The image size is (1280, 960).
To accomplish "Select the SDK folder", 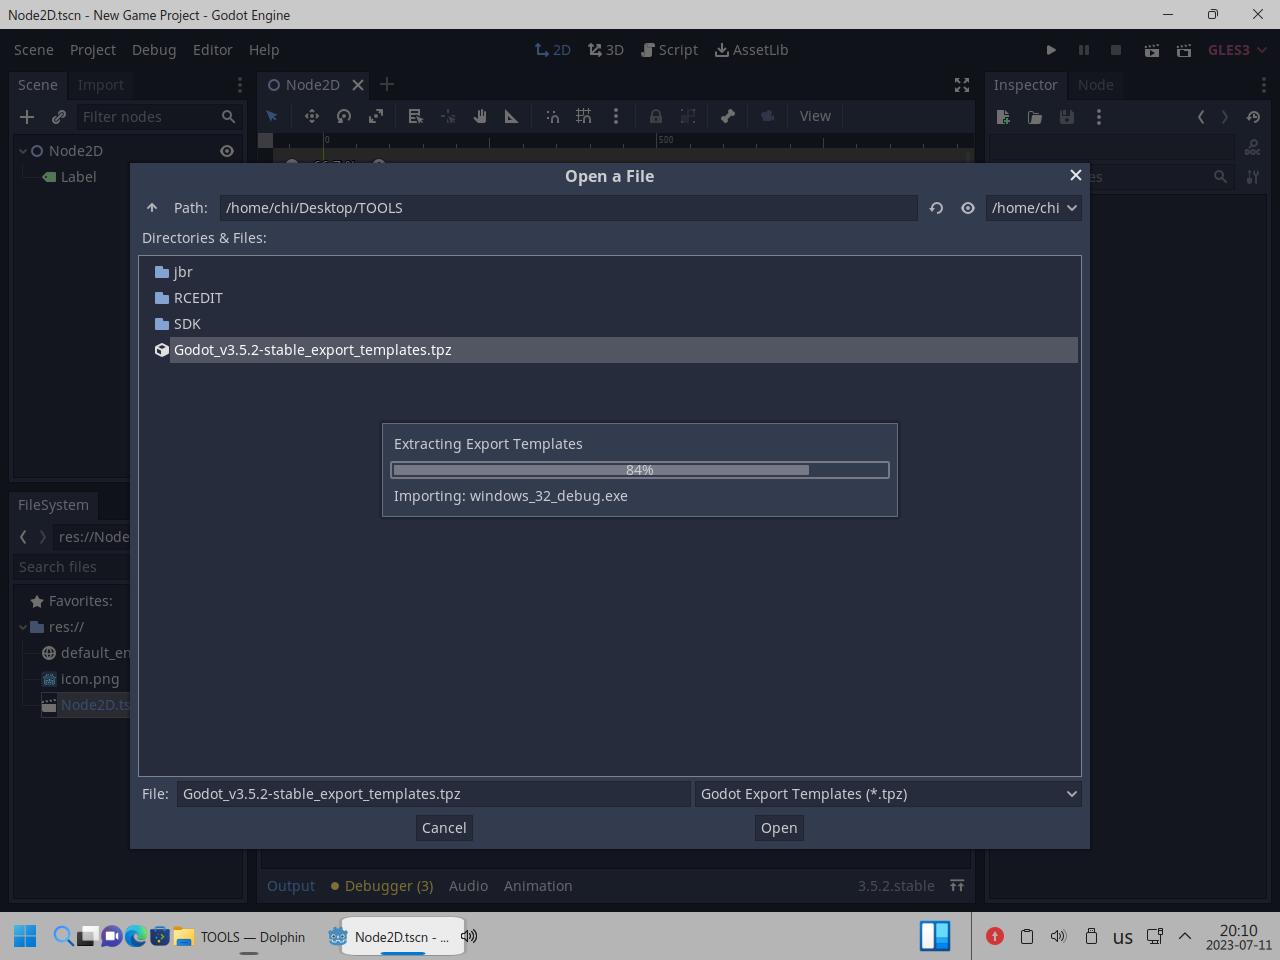I will click(x=187, y=324).
